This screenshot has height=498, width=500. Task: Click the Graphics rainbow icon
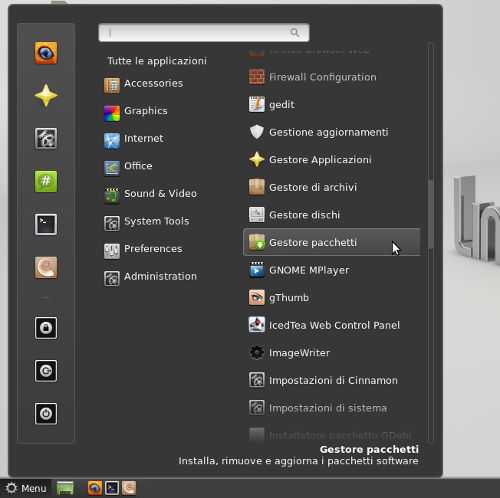point(112,113)
